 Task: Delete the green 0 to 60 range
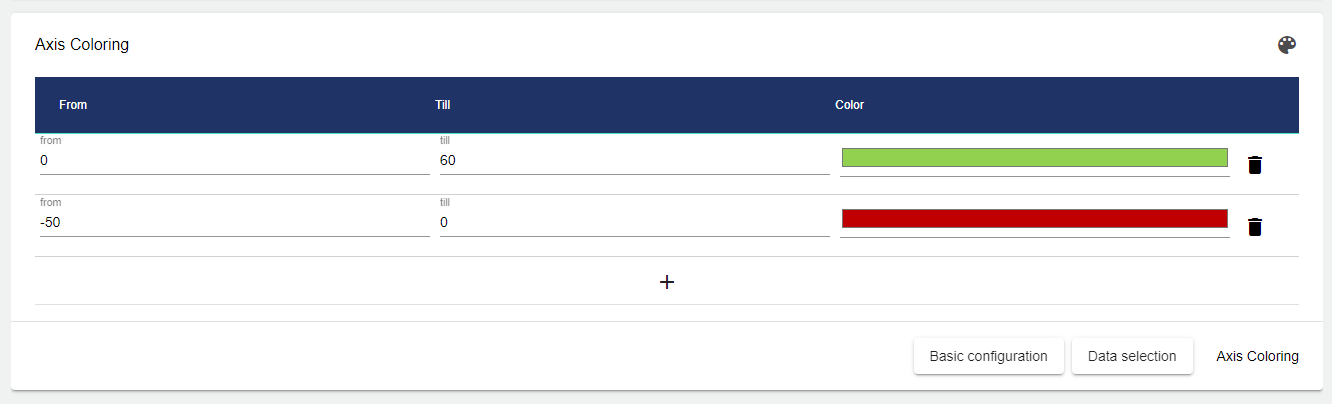point(1255,165)
